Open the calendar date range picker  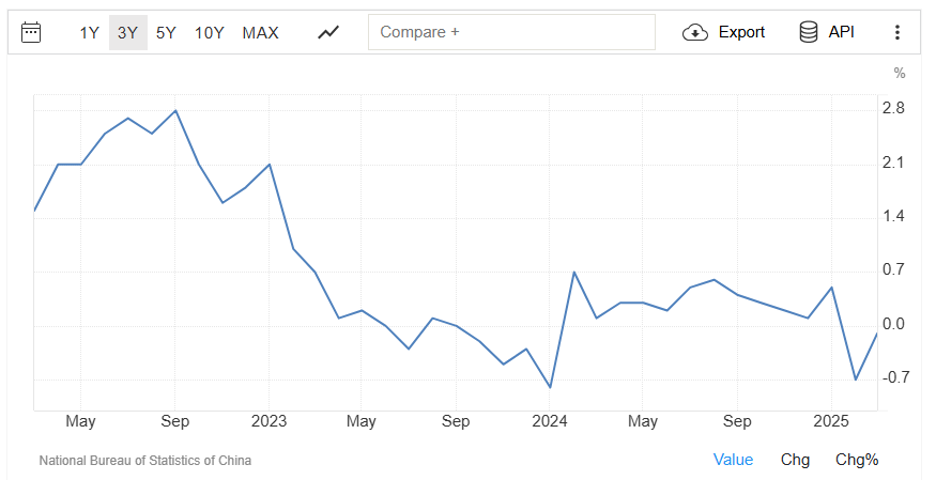coord(31,32)
